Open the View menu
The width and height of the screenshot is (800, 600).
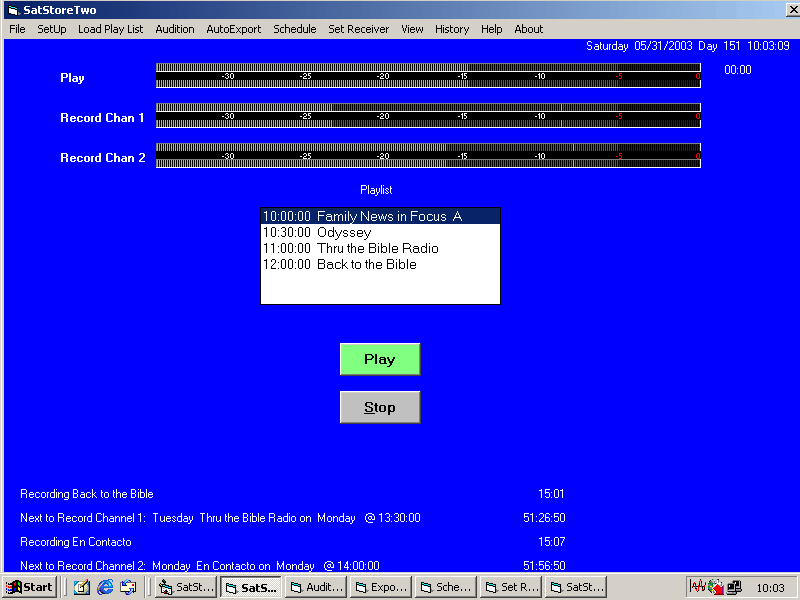pos(412,29)
